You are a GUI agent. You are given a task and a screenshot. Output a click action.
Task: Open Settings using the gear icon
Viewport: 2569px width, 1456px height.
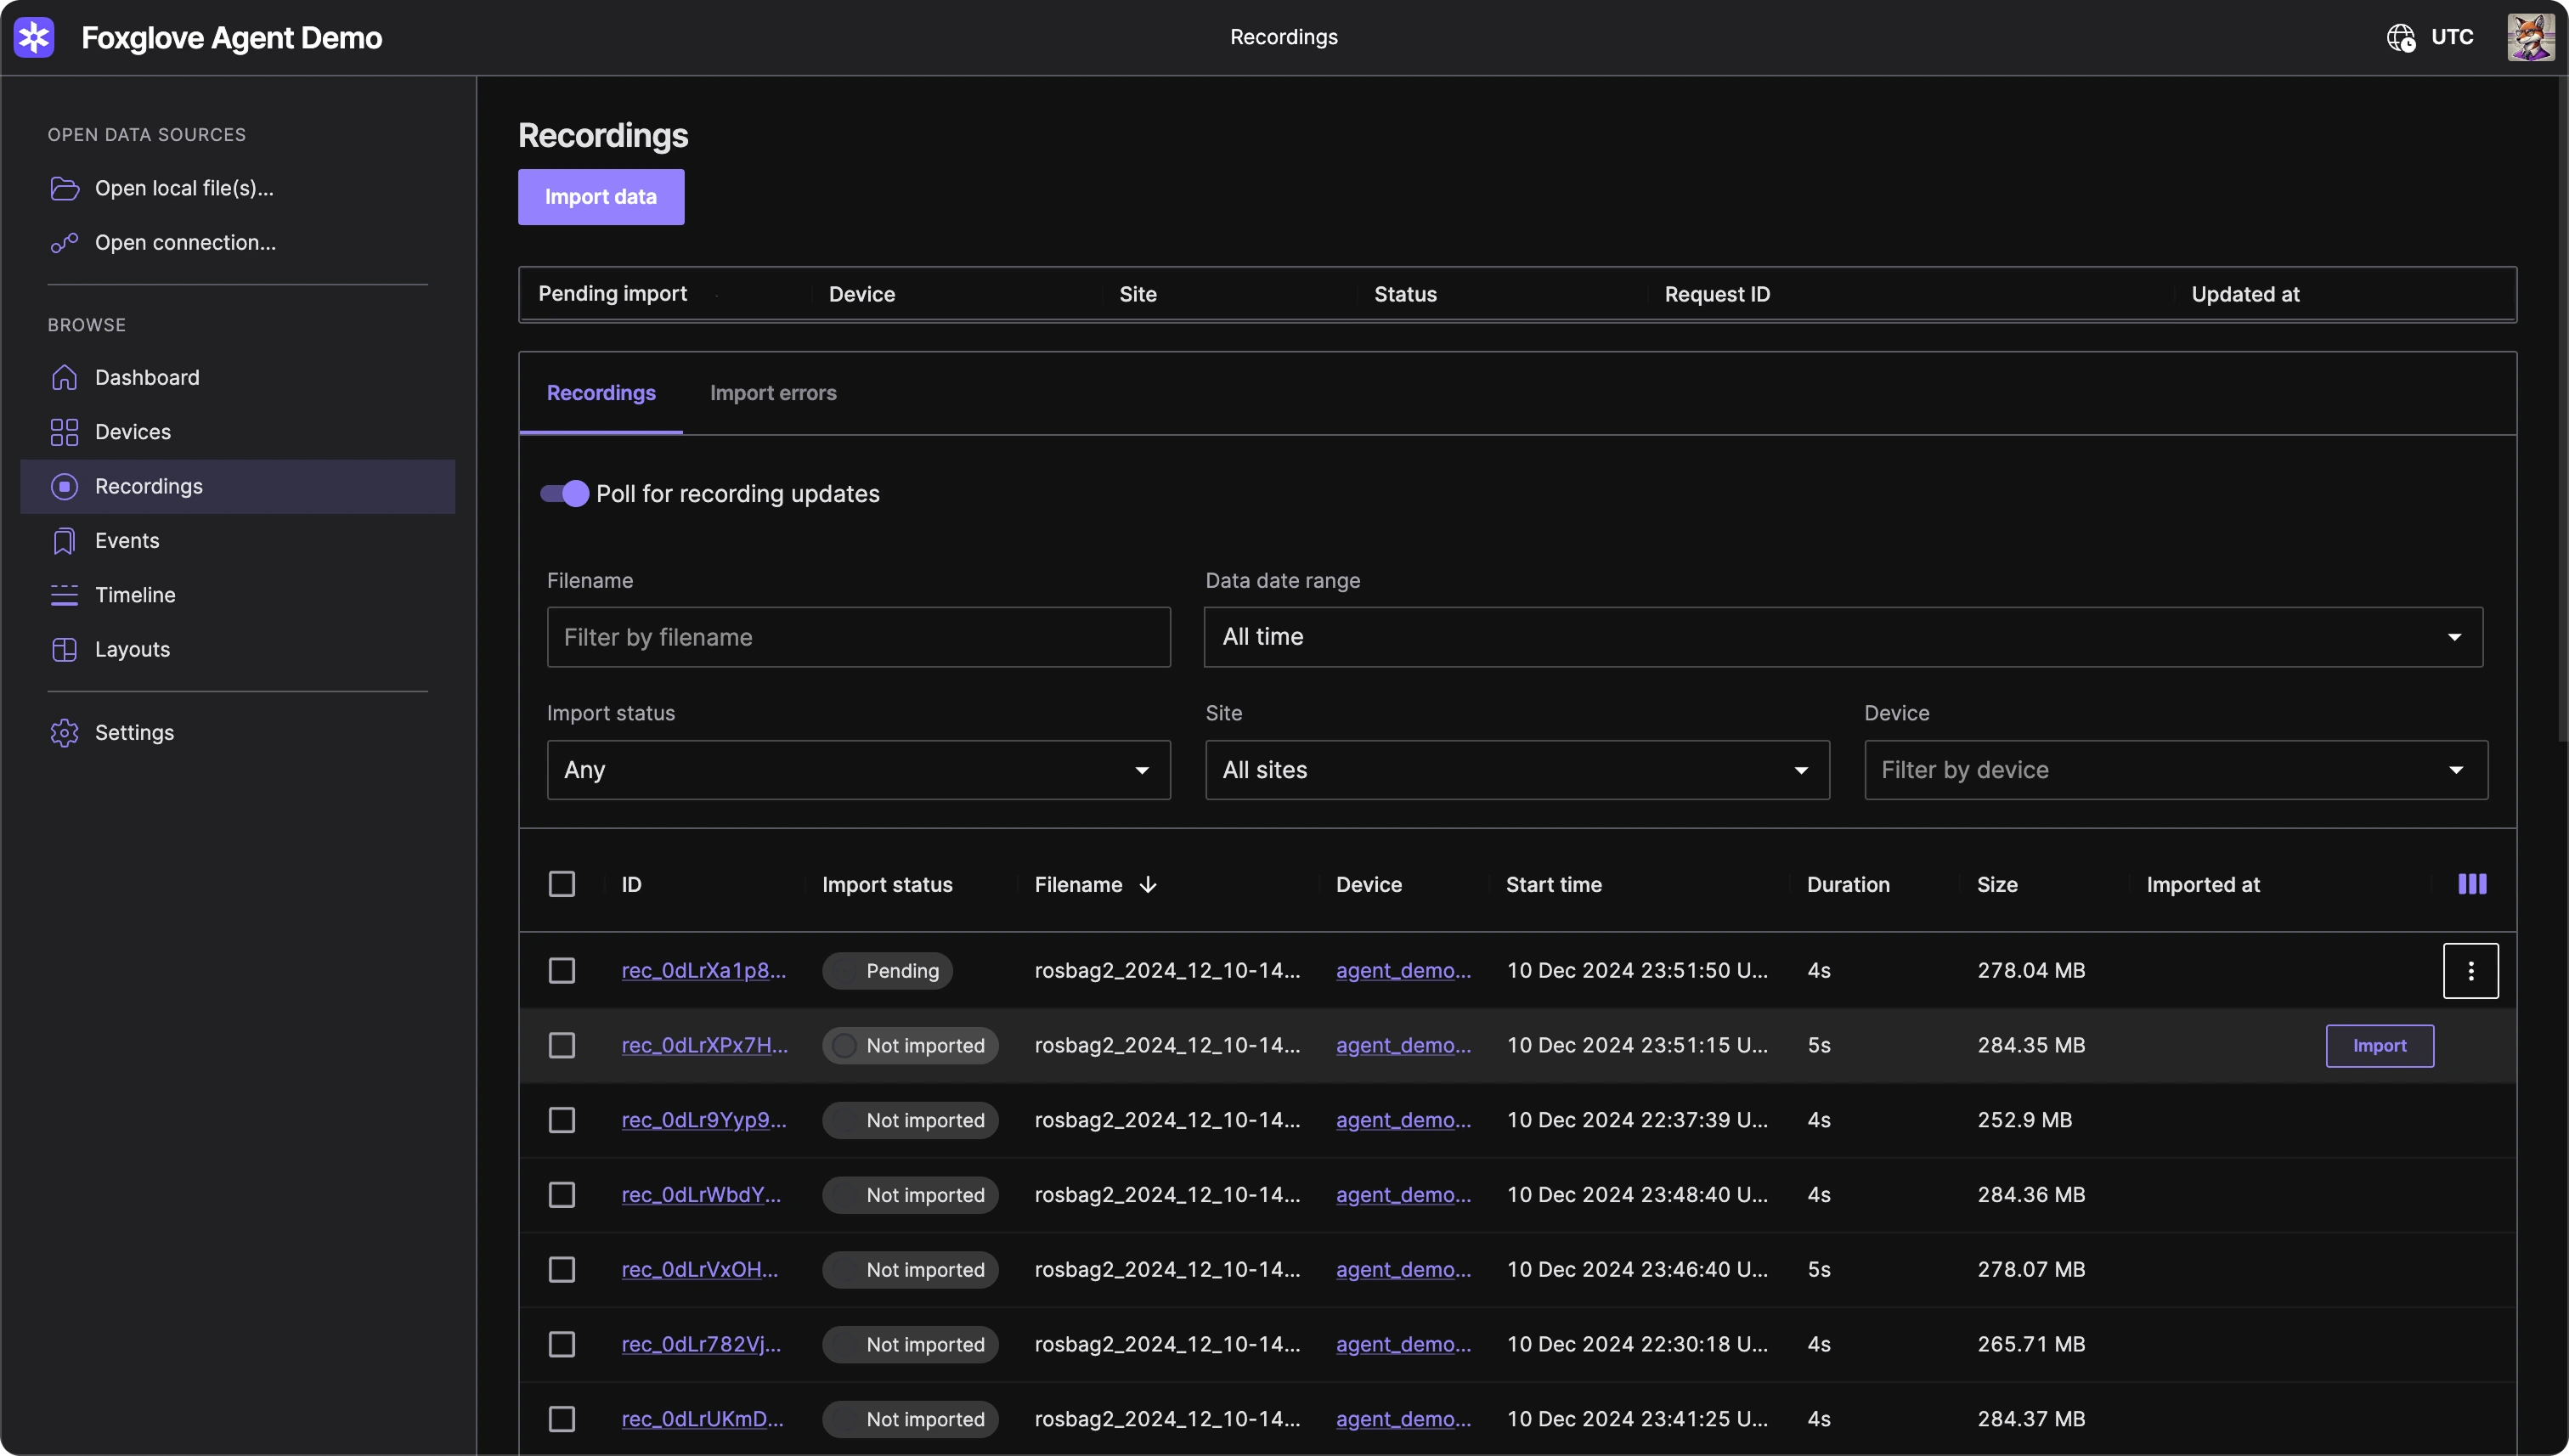pos(64,732)
